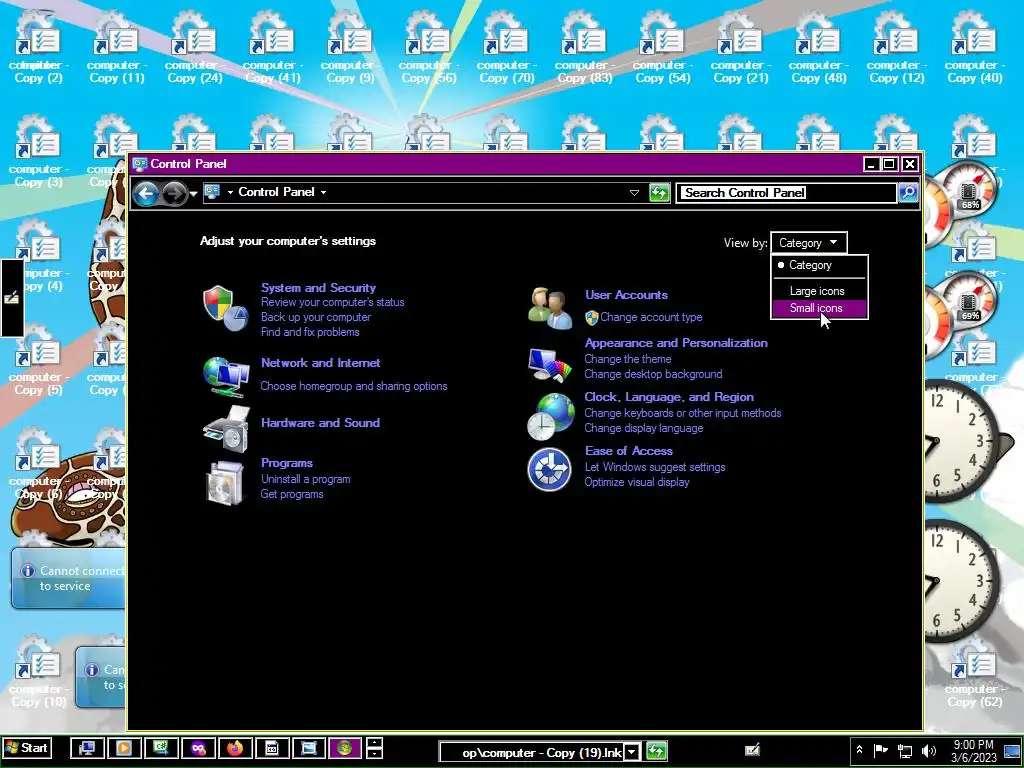This screenshot has height=768, width=1024.
Task: Open the Hardware and Sound category
Action: 320,423
